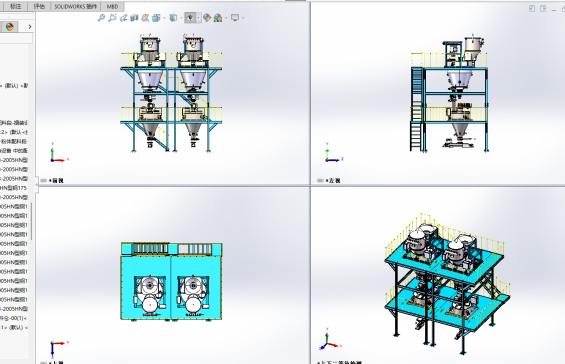Click the assembly model in the isometric view
565x364 pixels.
(x=448, y=284)
